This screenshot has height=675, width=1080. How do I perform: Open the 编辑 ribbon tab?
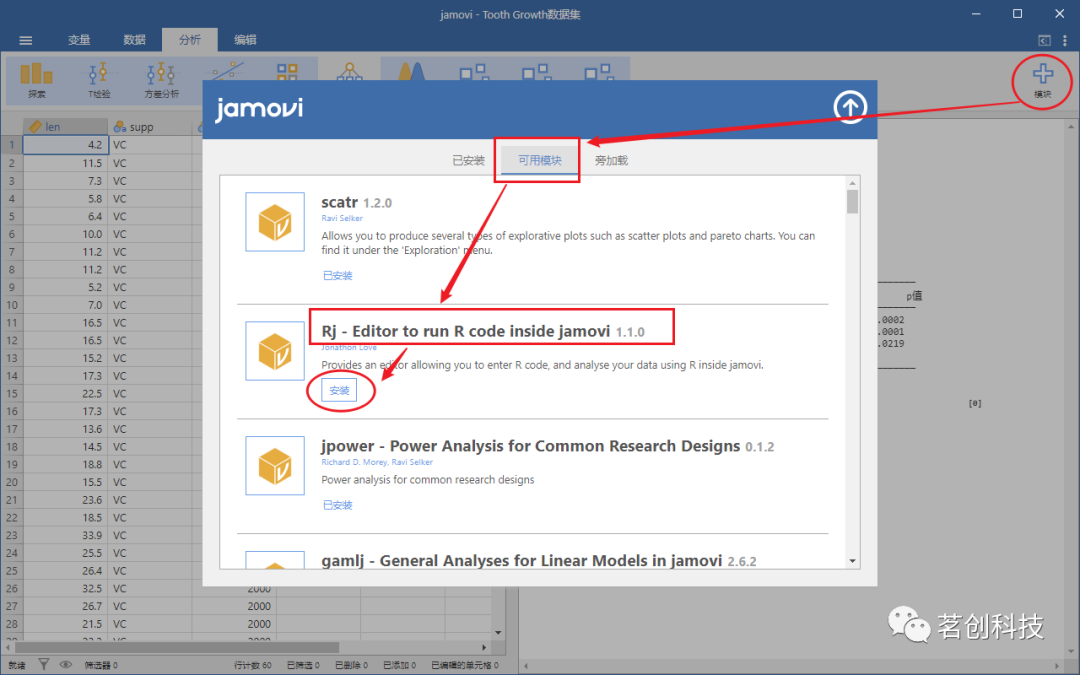245,40
